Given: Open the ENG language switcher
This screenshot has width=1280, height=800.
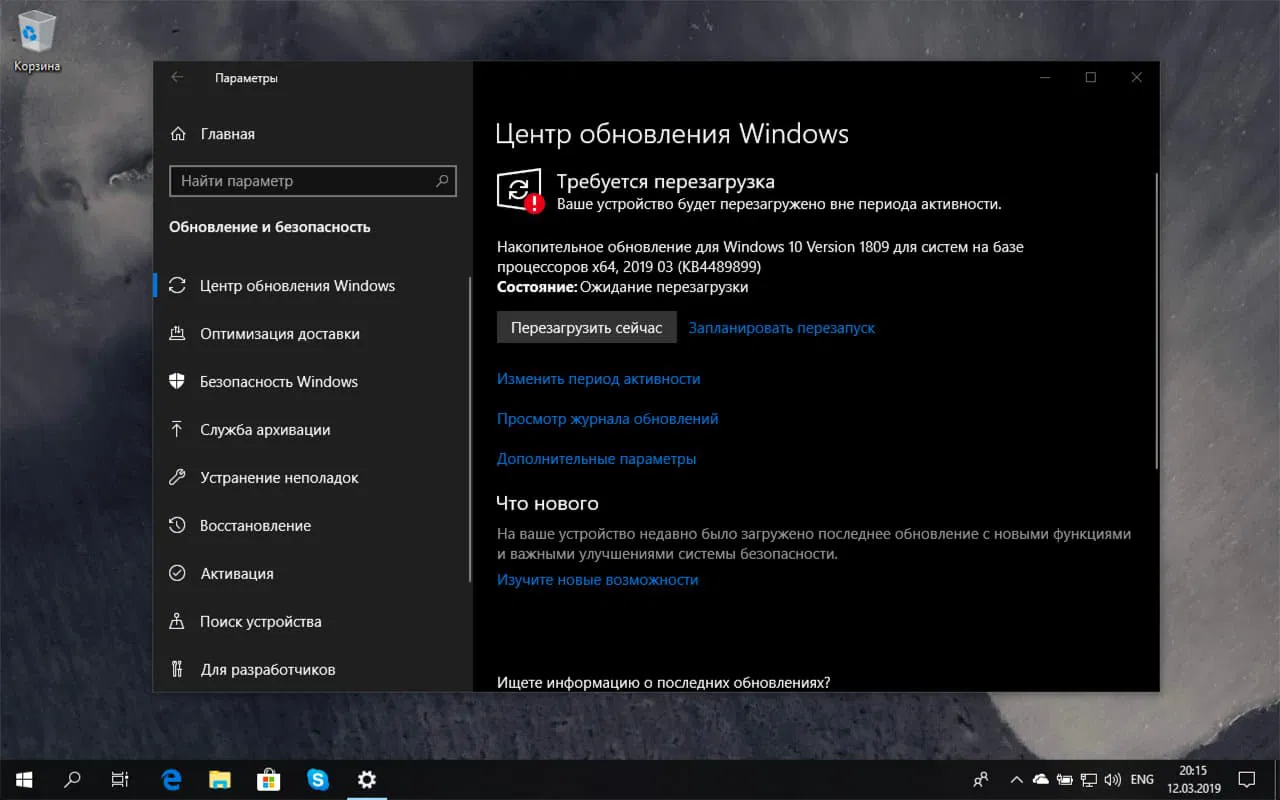Looking at the screenshot, I should [1142, 779].
